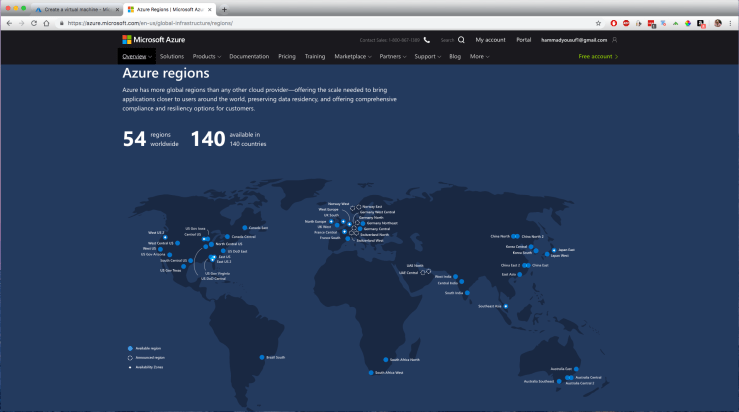The height and width of the screenshot is (412, 739).
Task: Click the Azure regions page heading
Action: [166, 73]
